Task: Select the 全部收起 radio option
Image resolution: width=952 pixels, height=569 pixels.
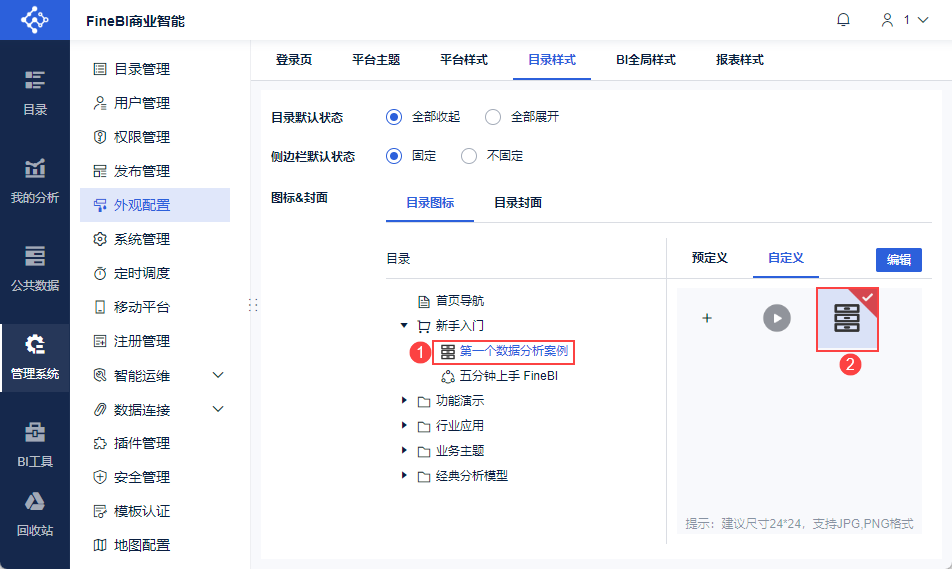Action: coord(394,117)
